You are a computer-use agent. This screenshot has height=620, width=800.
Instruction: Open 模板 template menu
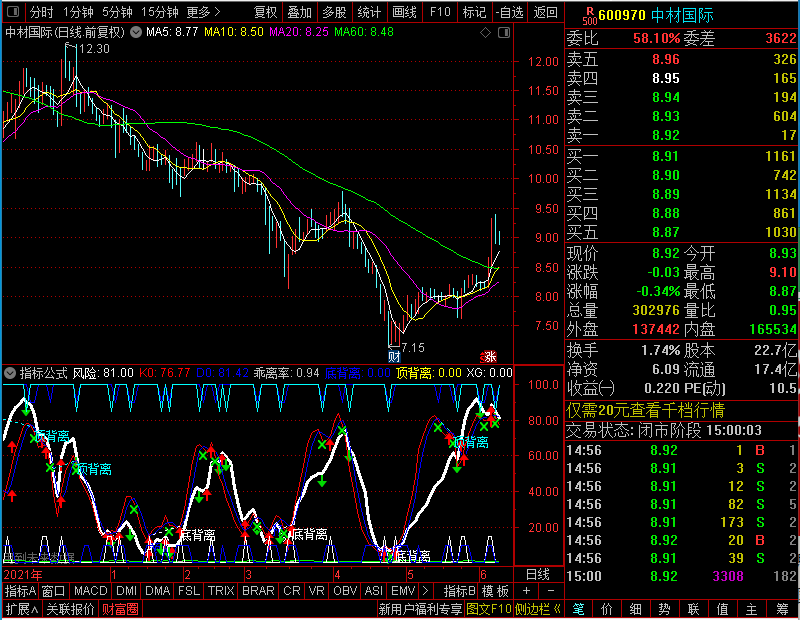(495, 591)
